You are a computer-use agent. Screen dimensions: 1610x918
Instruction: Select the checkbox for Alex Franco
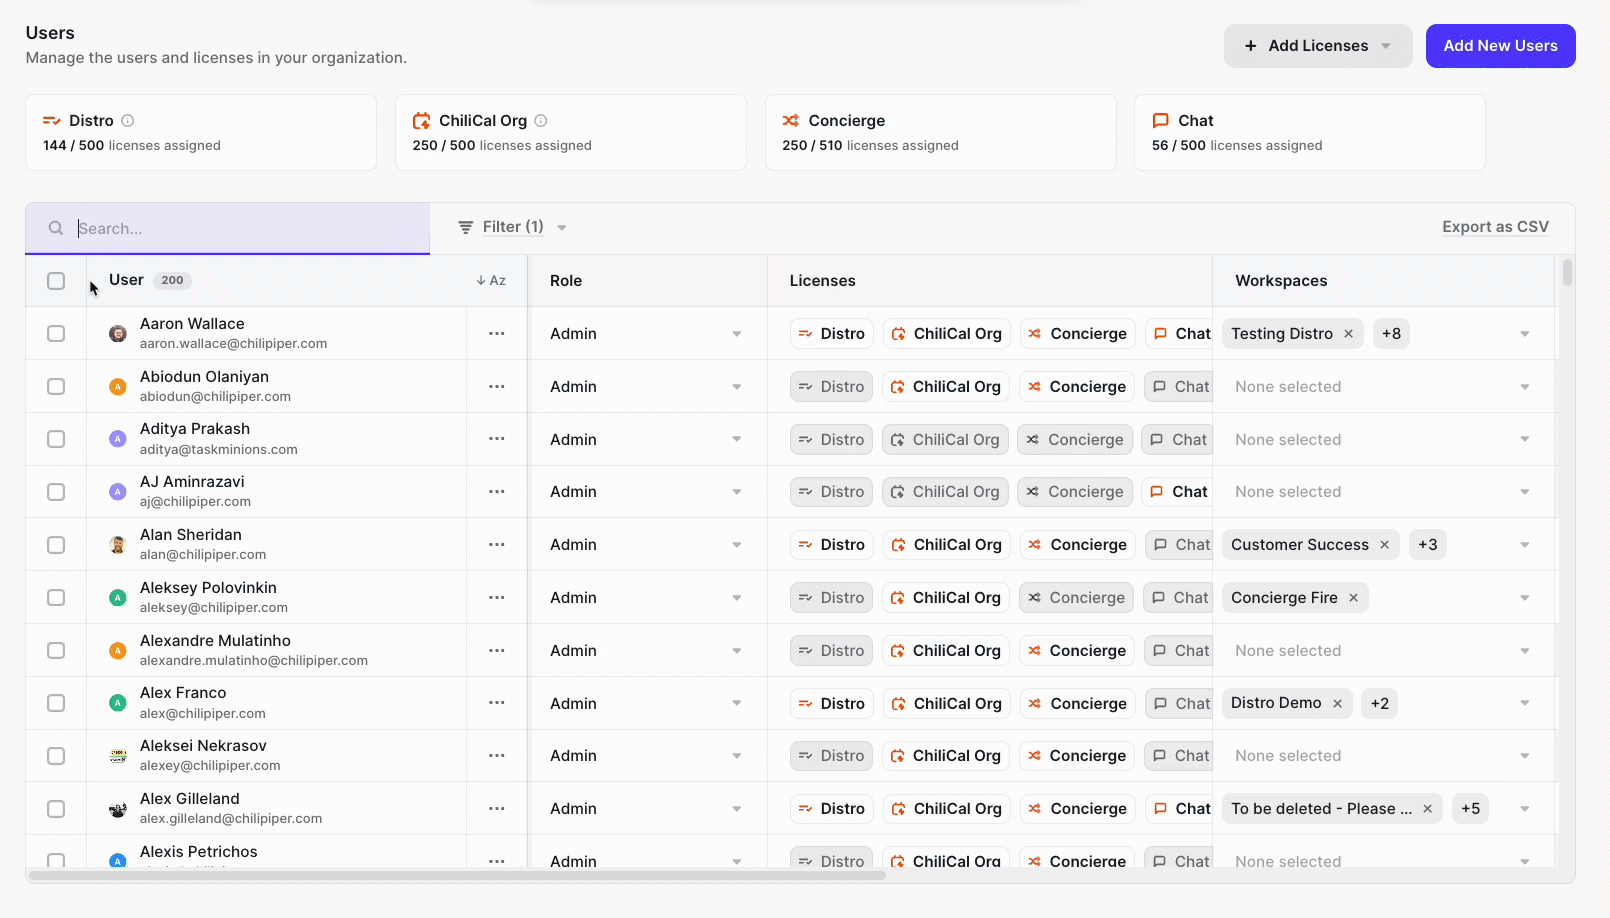tap(56, 703)
